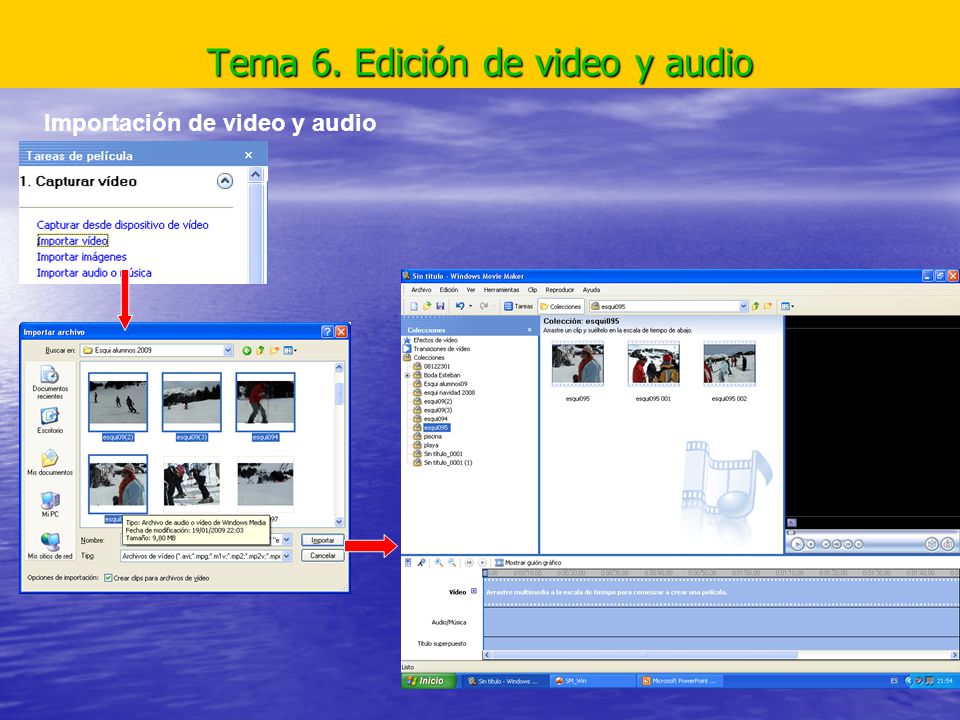960x720 pixels.
Task: Select the playa collection
Action: click(x=426, y=445)
